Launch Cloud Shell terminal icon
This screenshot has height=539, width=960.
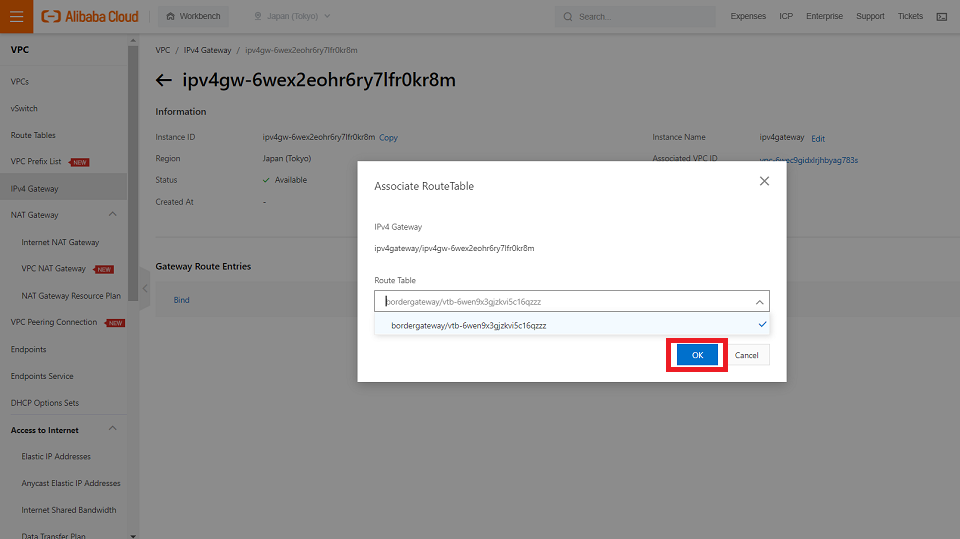[942, 17]
